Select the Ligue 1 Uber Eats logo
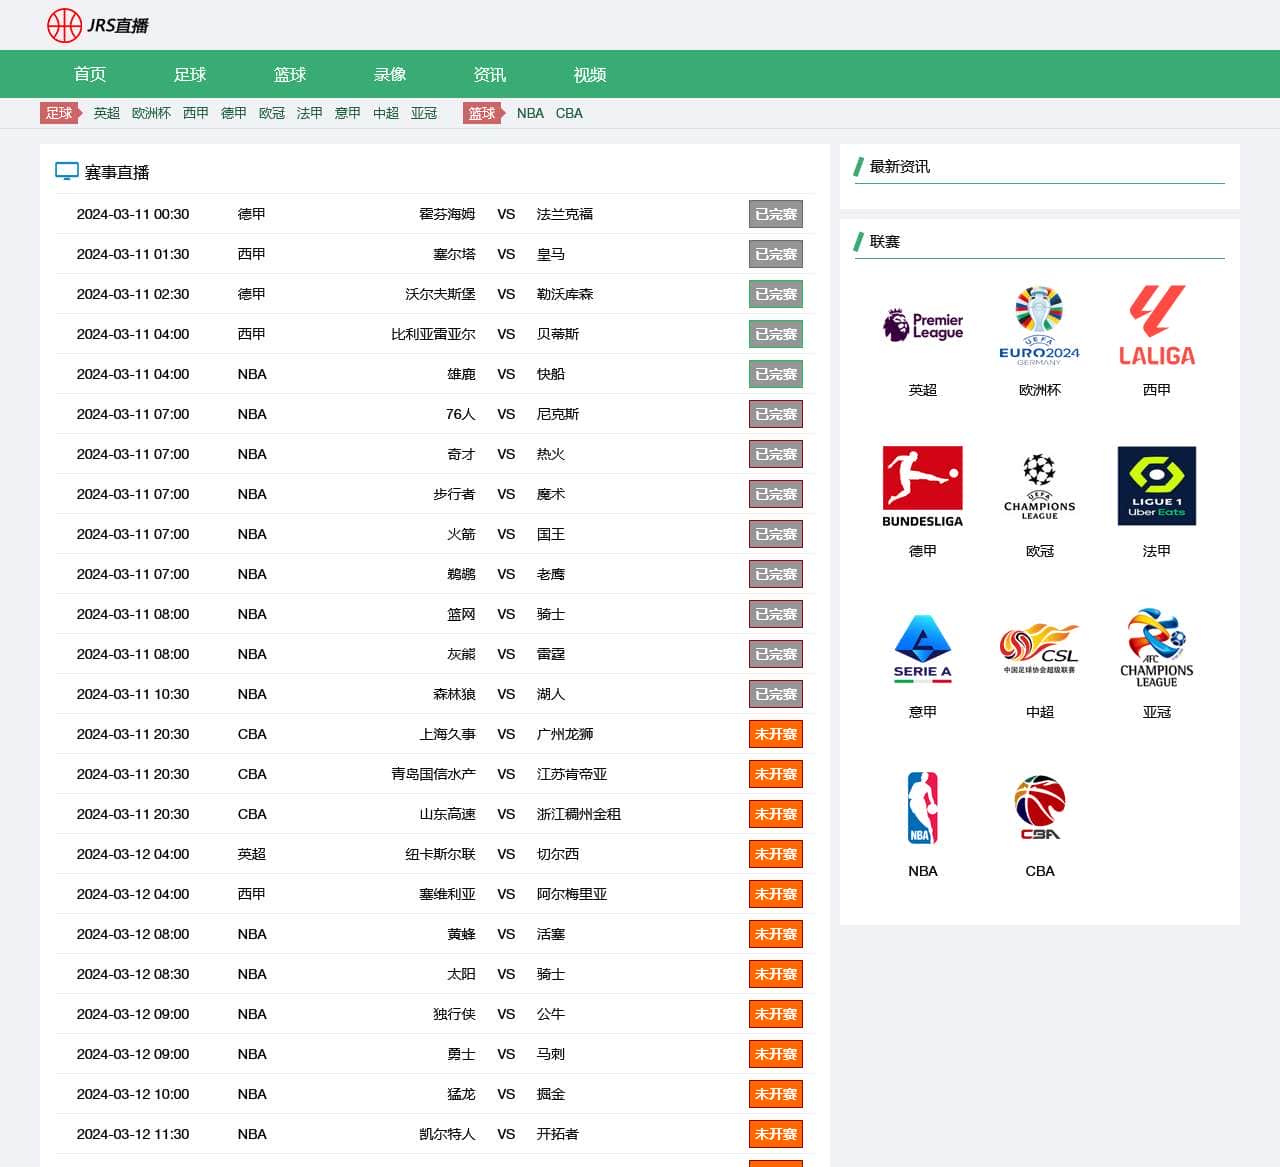The width and height of the screenshot is (1280, 1167). 1156,487
